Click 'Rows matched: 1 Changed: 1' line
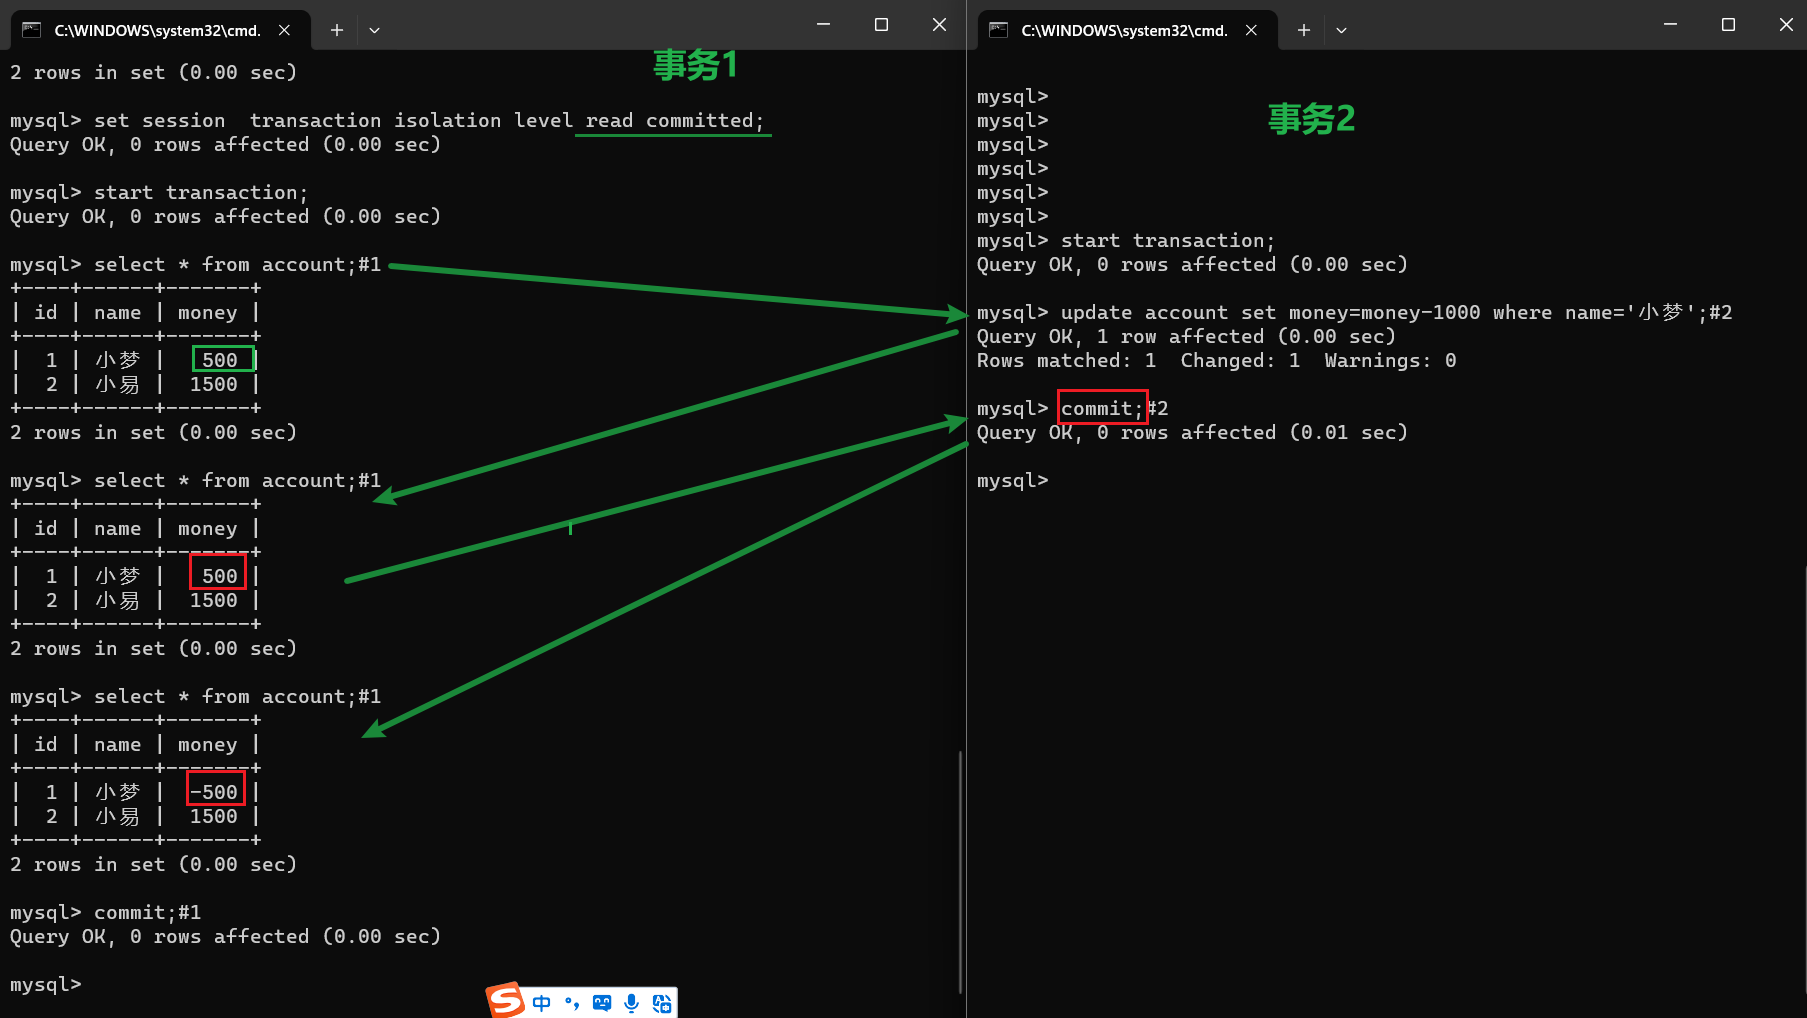The width and height of the screenshot is (1807, 1018). (1216, 361)
